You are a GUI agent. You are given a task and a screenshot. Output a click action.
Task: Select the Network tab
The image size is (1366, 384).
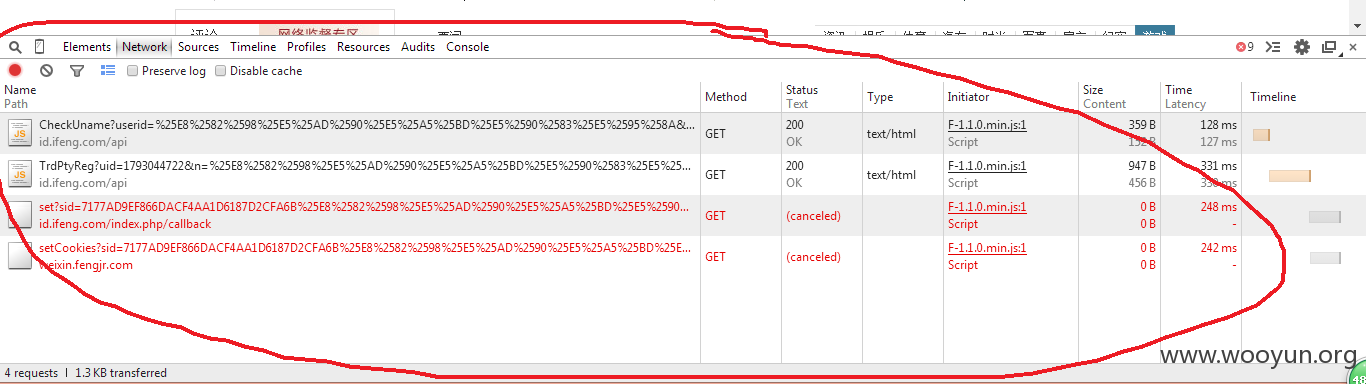coord(145,47)
